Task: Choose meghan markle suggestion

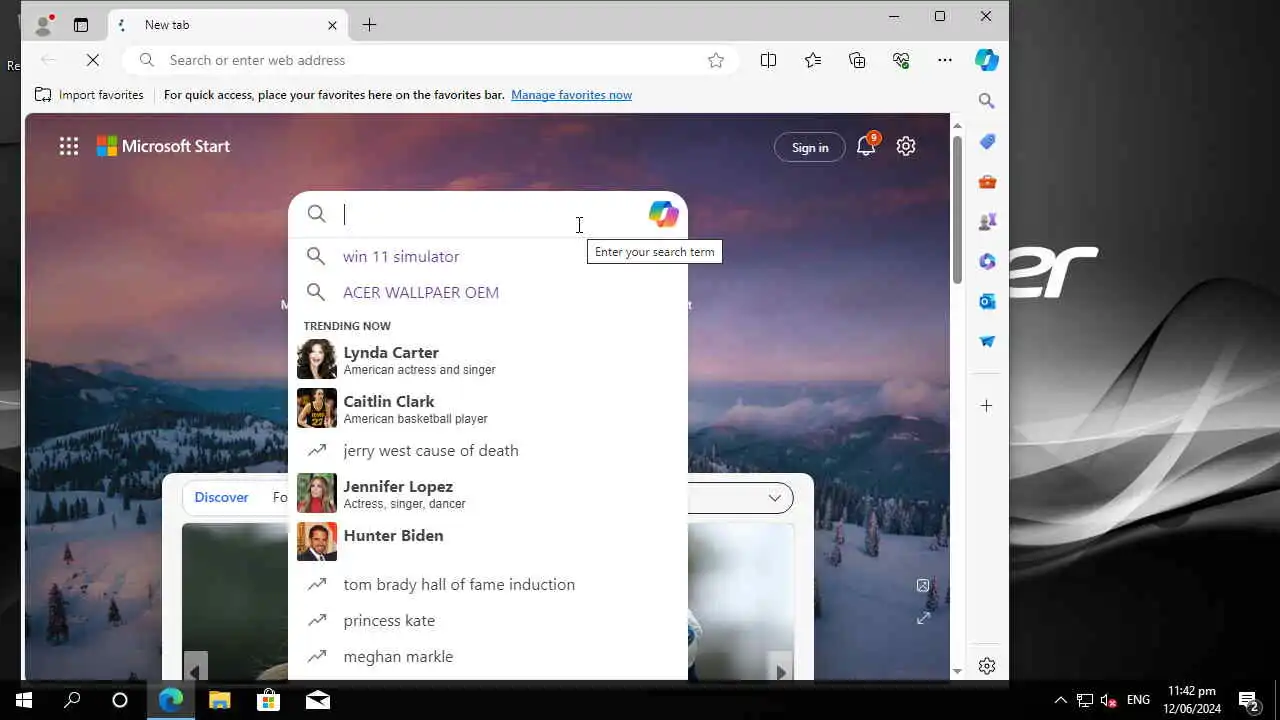Action: click(488, 656)
